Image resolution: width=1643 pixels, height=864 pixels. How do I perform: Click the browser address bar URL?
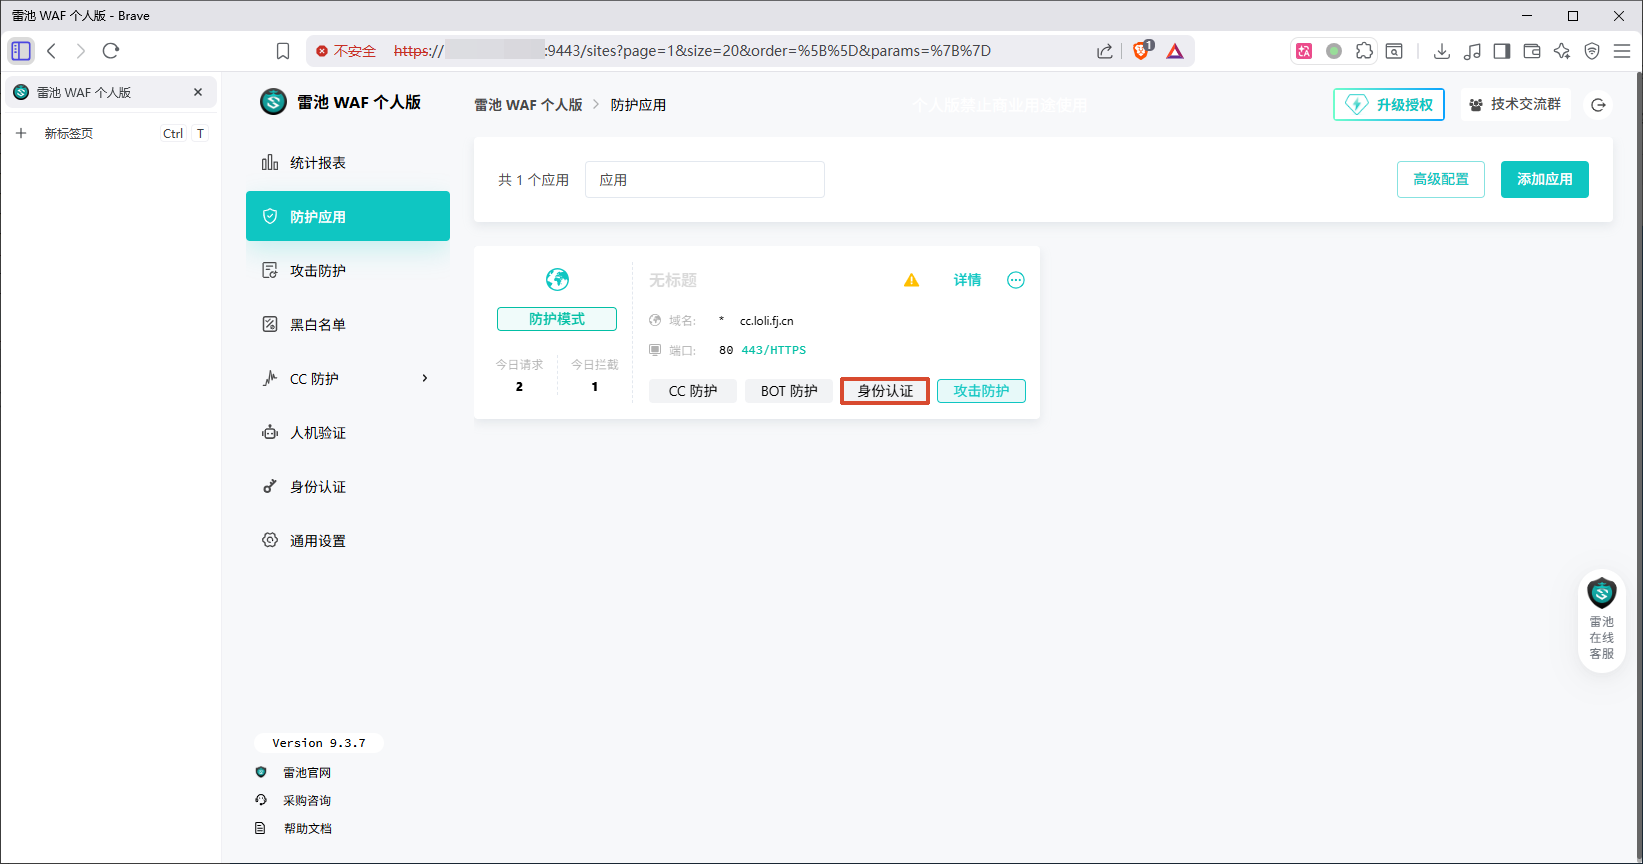[692, 51]
